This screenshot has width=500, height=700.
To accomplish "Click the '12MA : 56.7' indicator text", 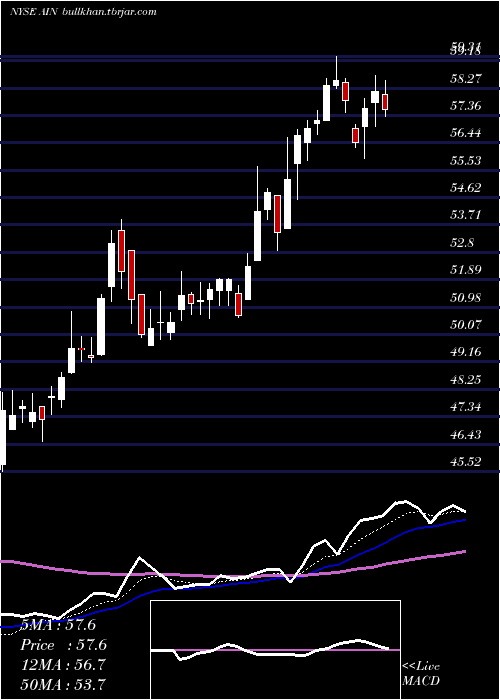I will (63, 665).
